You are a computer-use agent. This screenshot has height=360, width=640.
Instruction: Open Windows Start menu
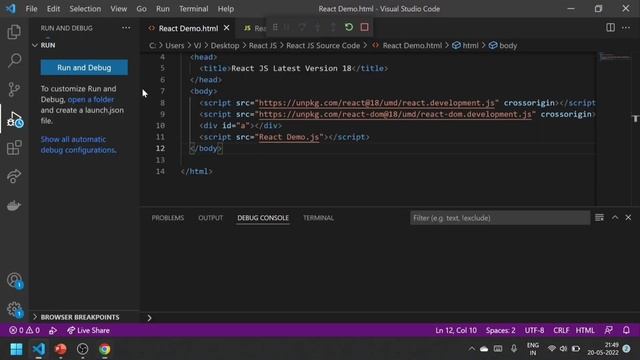(x=16, y=349)
